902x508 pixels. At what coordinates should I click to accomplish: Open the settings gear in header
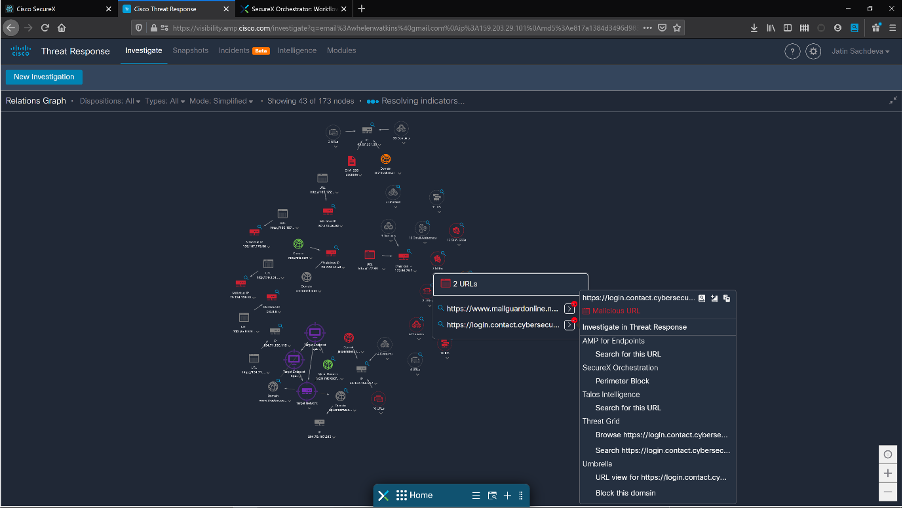click(813, 51)
